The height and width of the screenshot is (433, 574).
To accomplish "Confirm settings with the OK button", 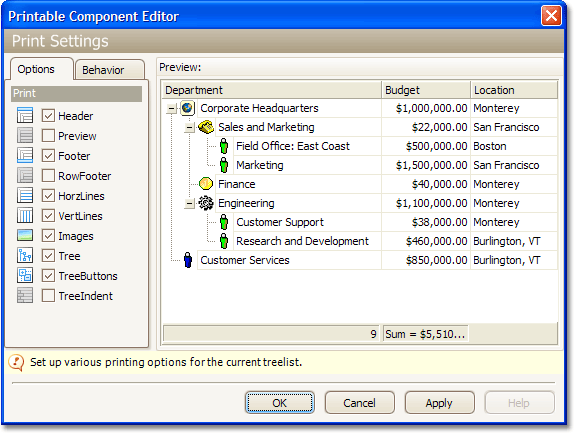I will pos(280,403).
